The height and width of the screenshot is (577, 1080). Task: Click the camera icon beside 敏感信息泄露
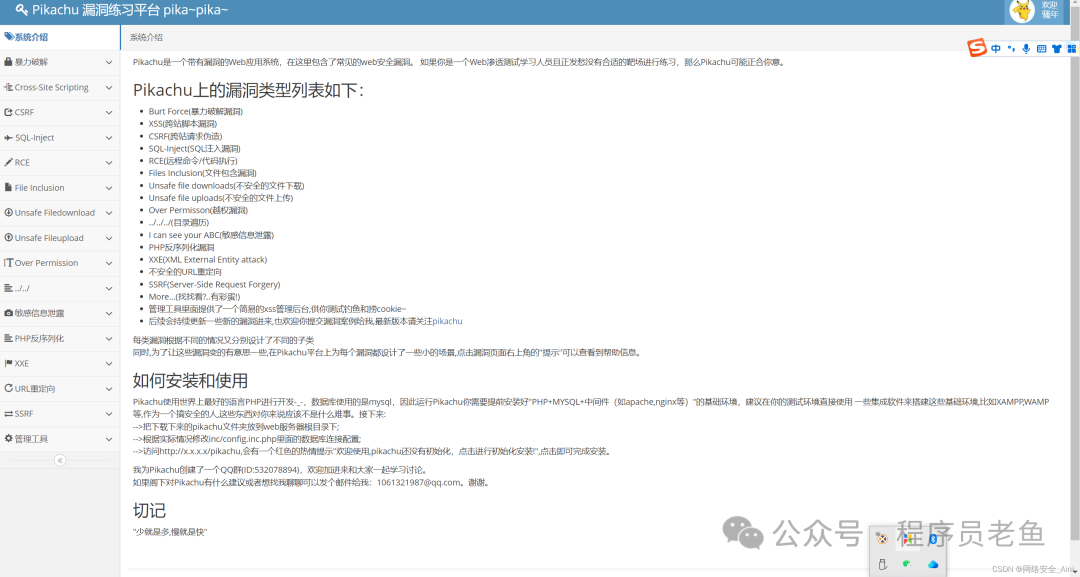8,313
